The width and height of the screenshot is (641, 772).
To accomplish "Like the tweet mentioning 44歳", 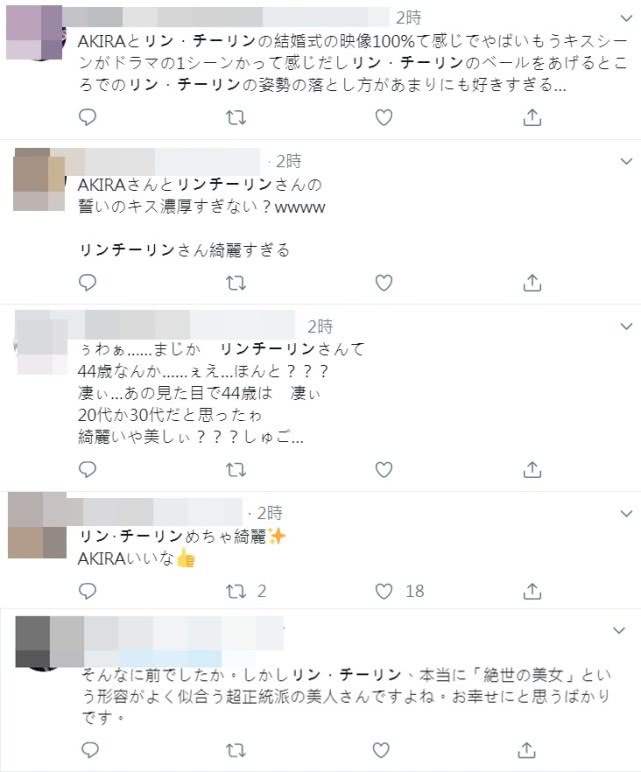I will point(384,470).
